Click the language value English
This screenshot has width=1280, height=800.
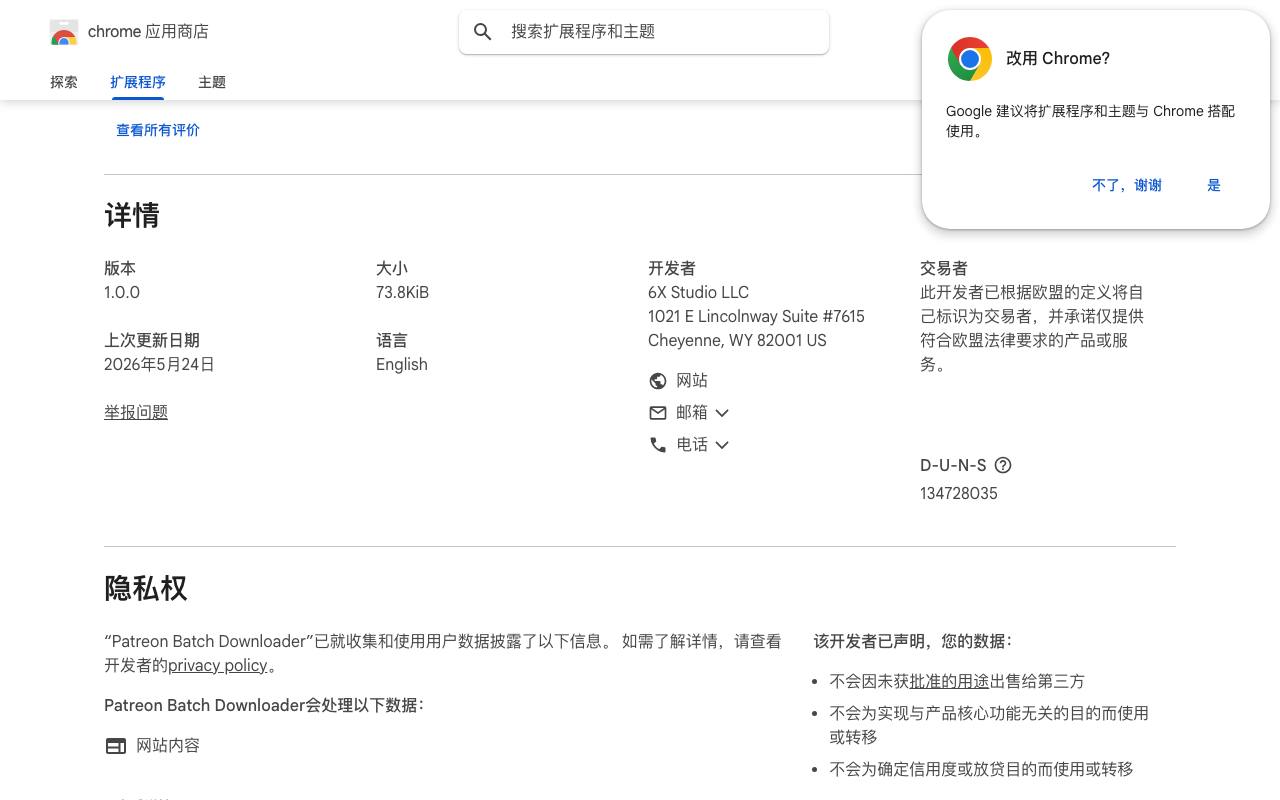click(402, 365)
